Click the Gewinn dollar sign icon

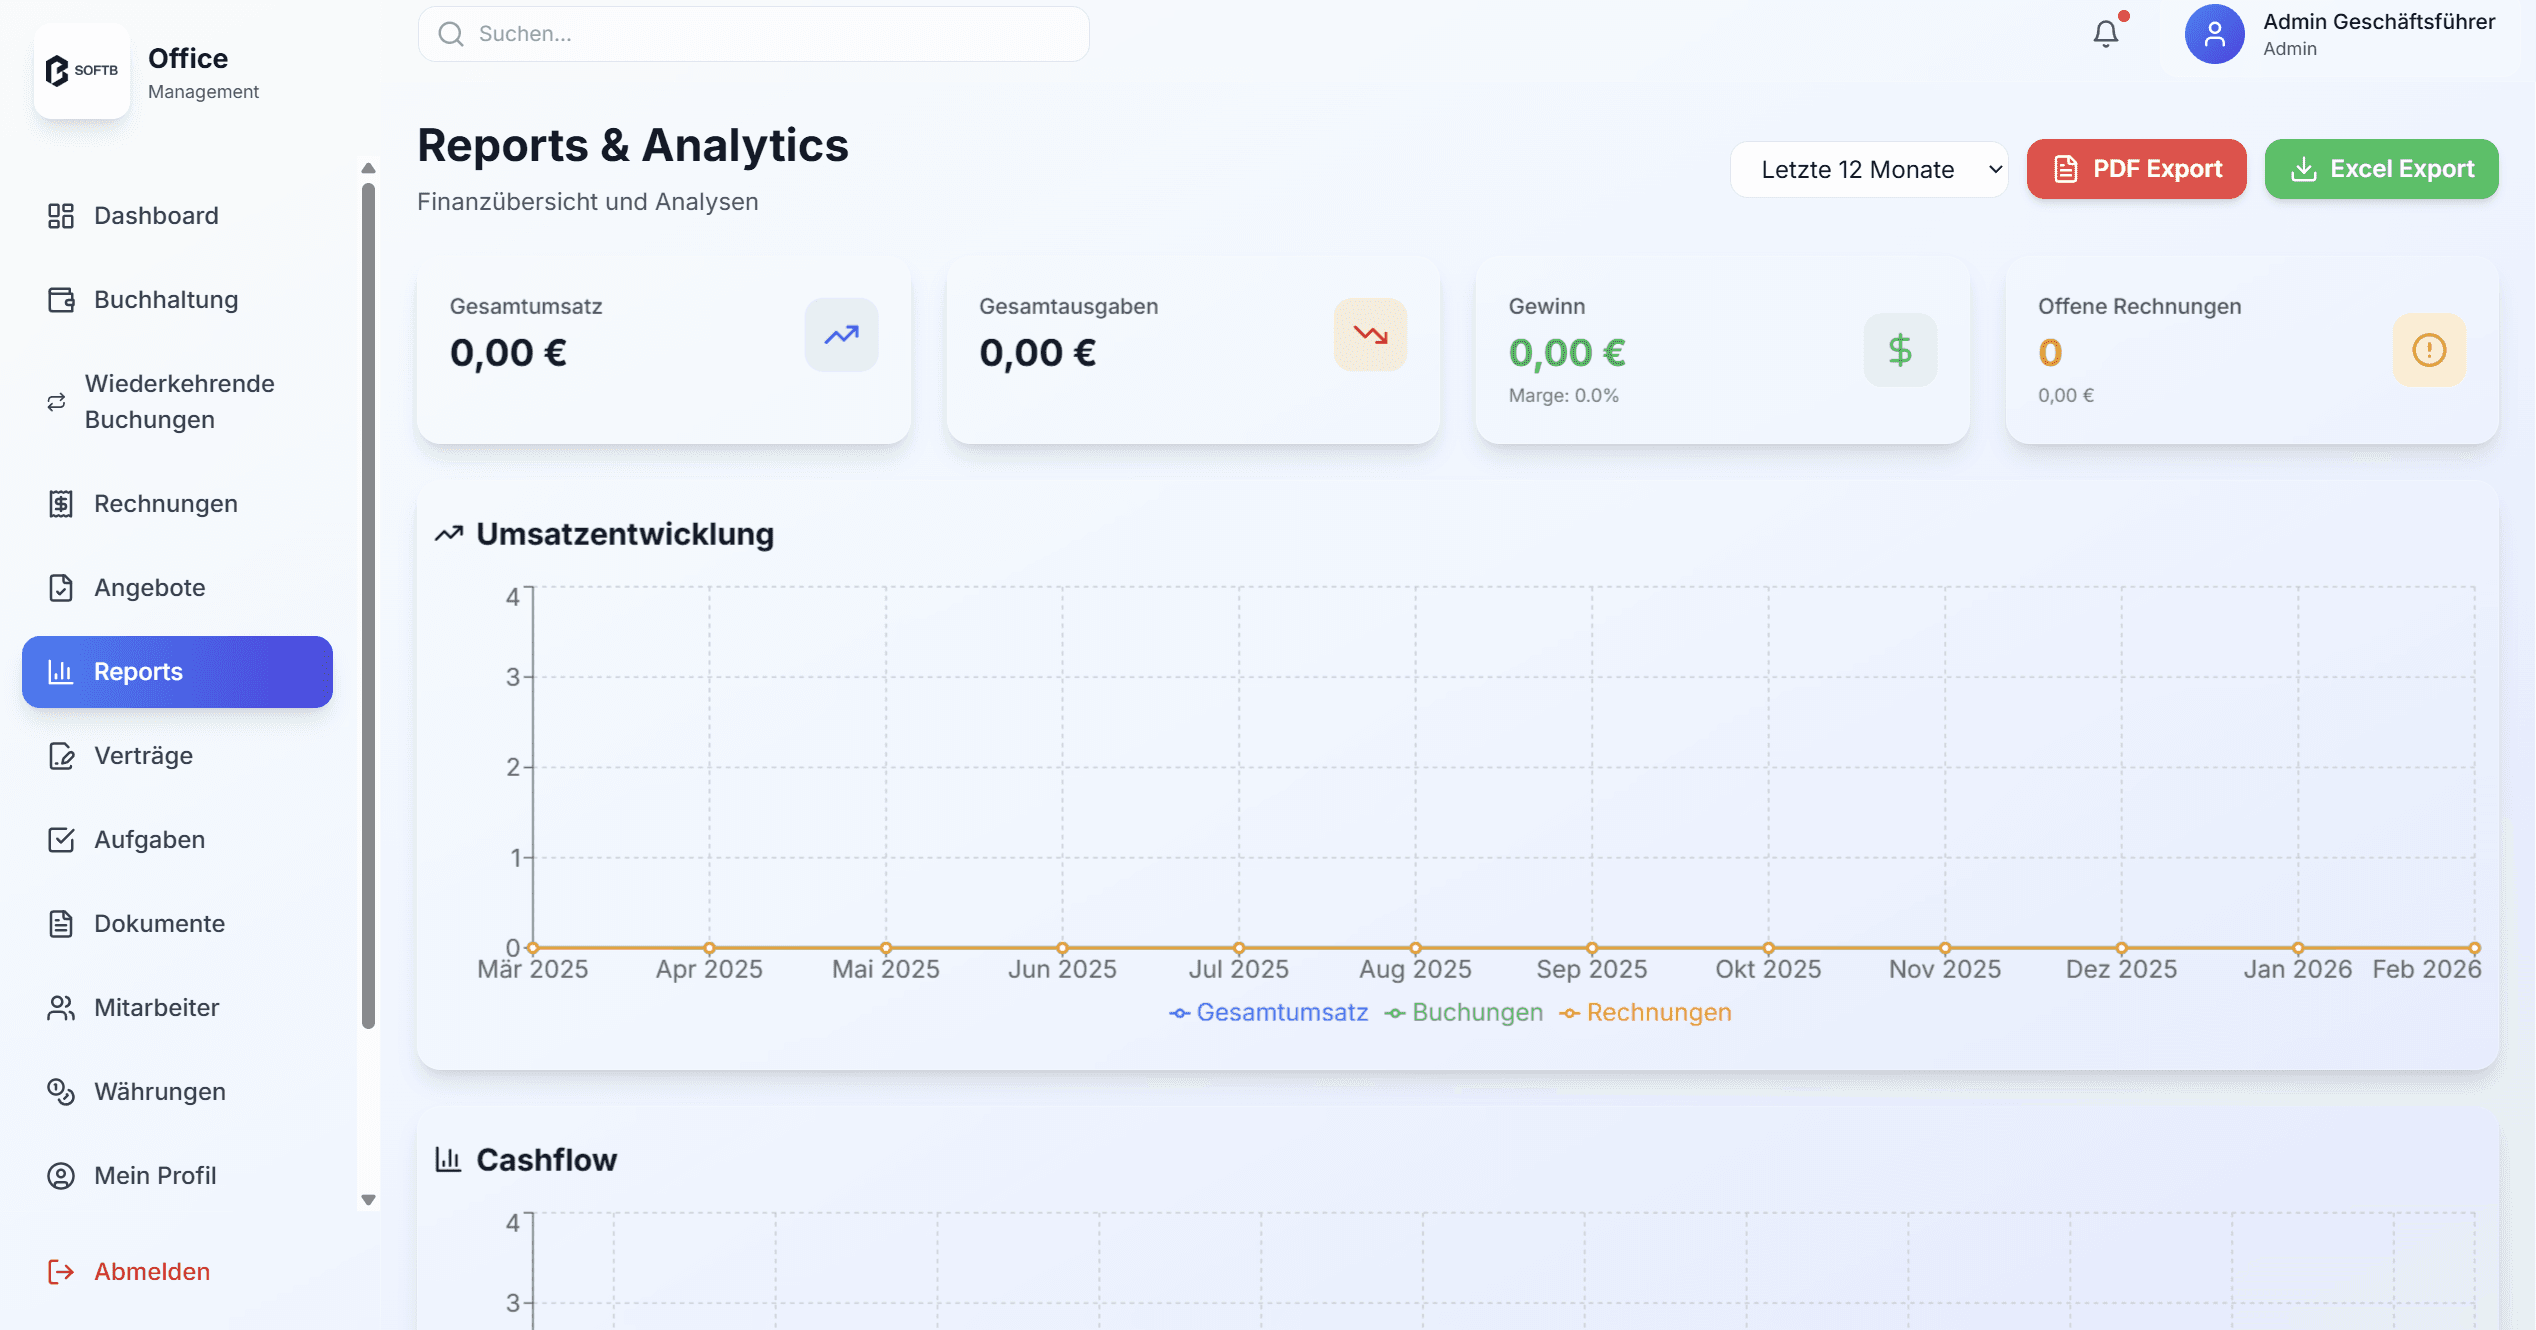[x=1900, y=350]
